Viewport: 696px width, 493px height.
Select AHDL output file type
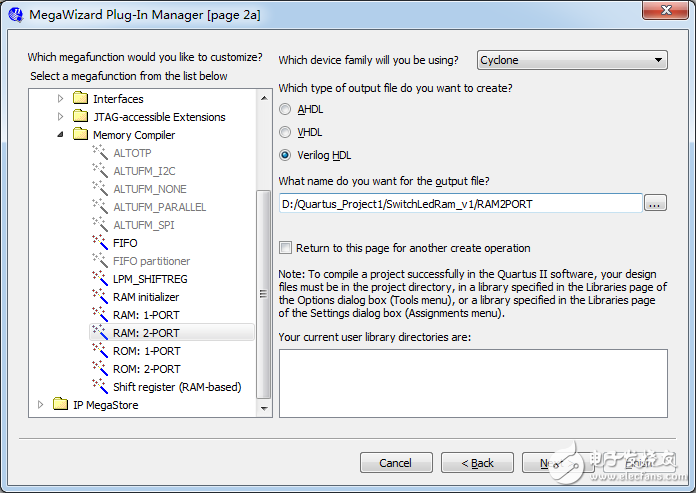(285, 109)
